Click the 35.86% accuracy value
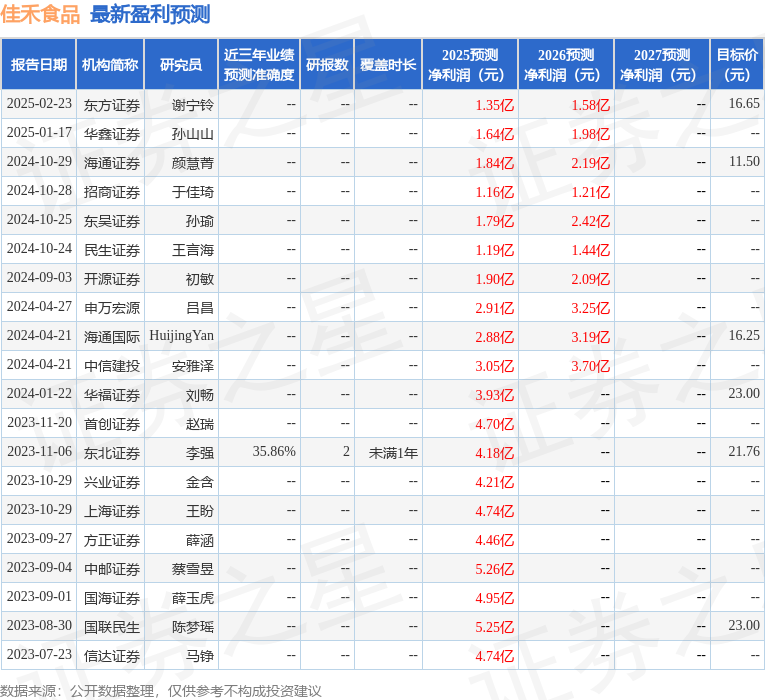The height and width of the screenshot is (700, 765). [x=274, y=452]
